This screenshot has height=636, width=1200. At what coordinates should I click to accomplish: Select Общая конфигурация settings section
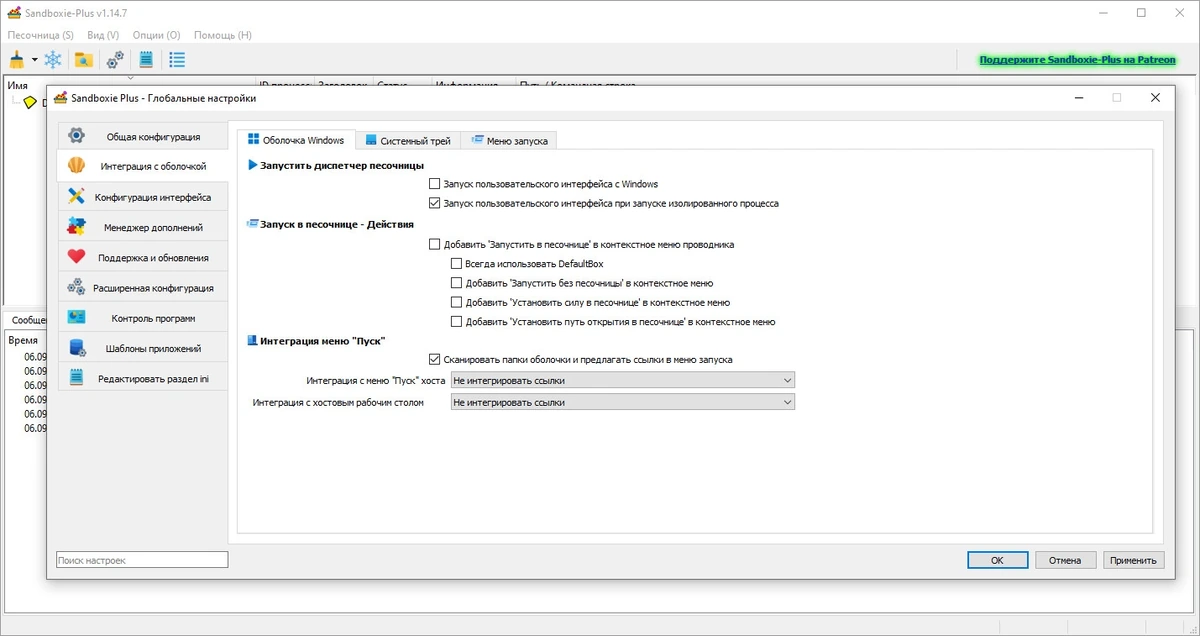[142, 136]
